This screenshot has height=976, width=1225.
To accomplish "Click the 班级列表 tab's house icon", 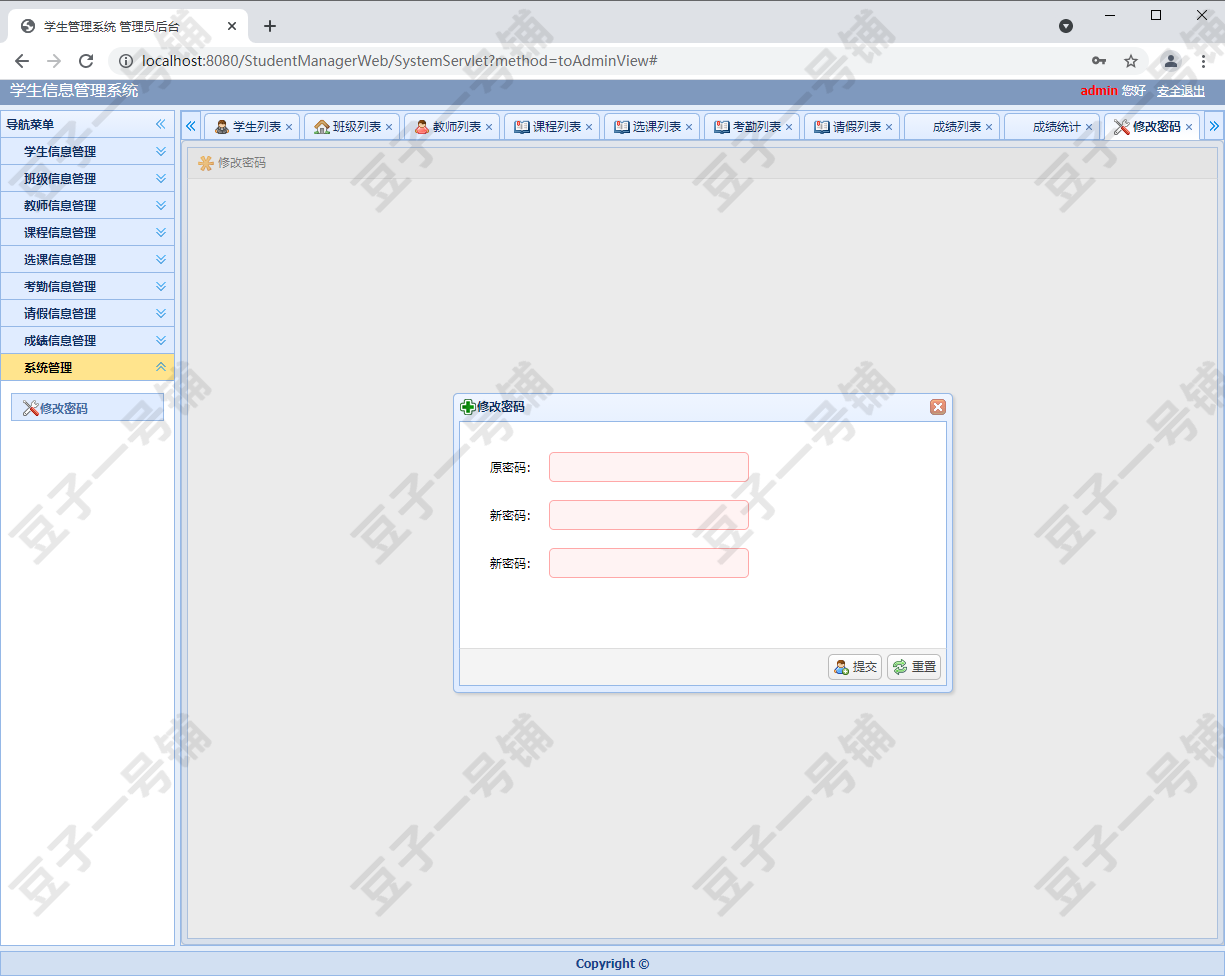I will coord(322,126).
